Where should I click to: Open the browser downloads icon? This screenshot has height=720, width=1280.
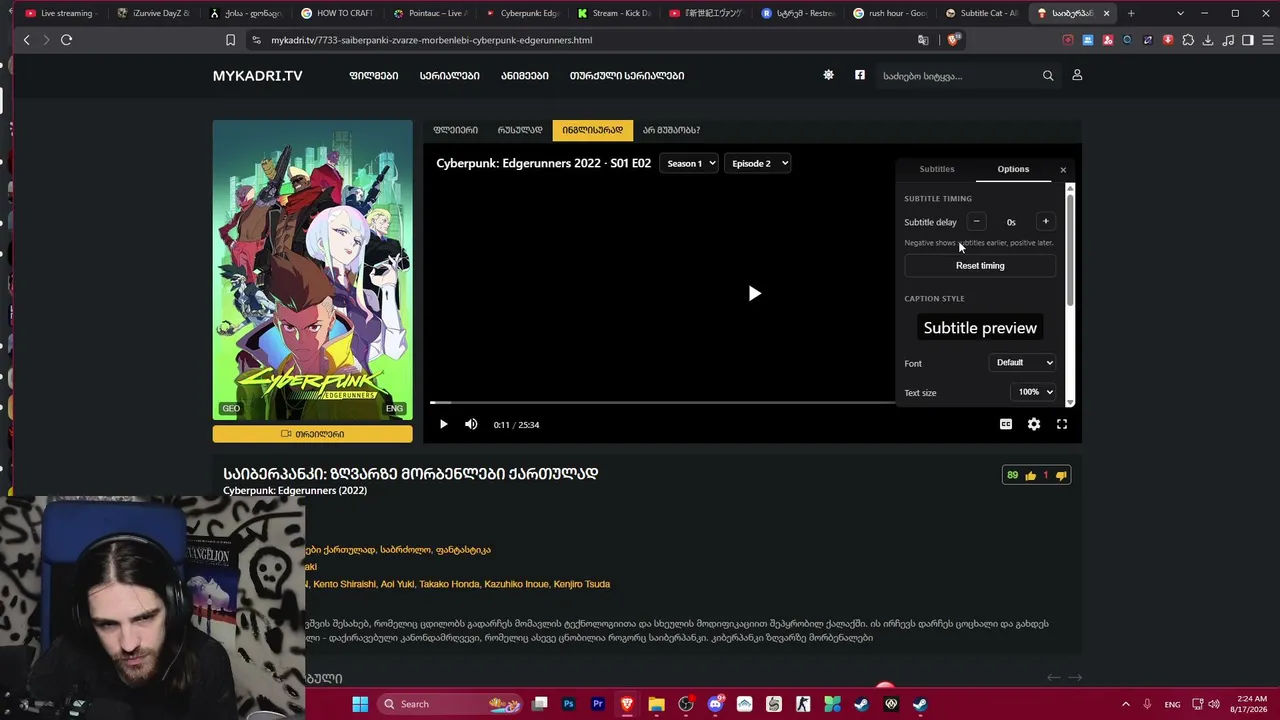[x=1208, y=40]
